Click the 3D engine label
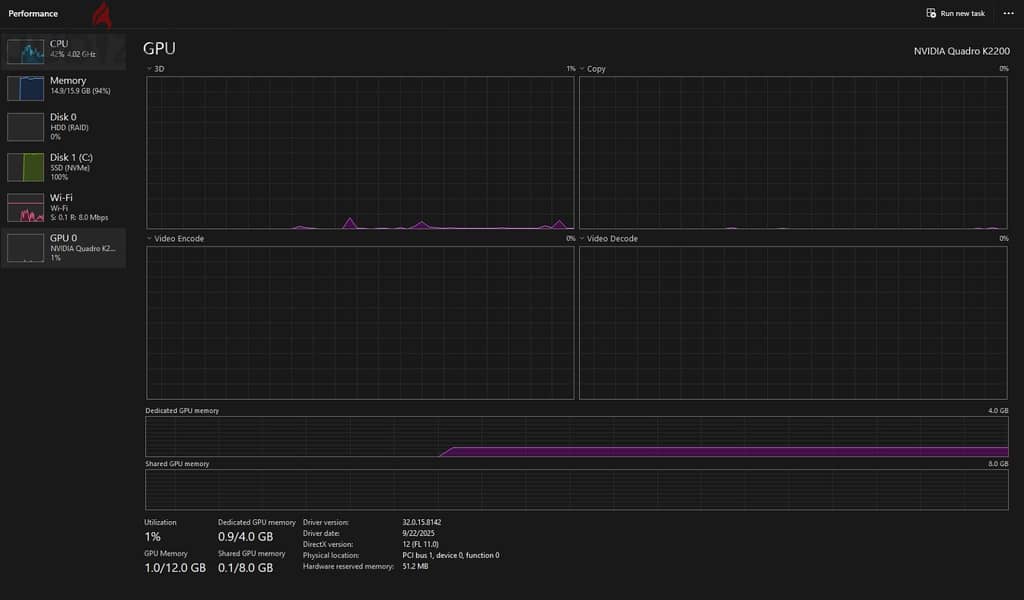The width and height of the screenshot is (1024, 600). (159, 69)
